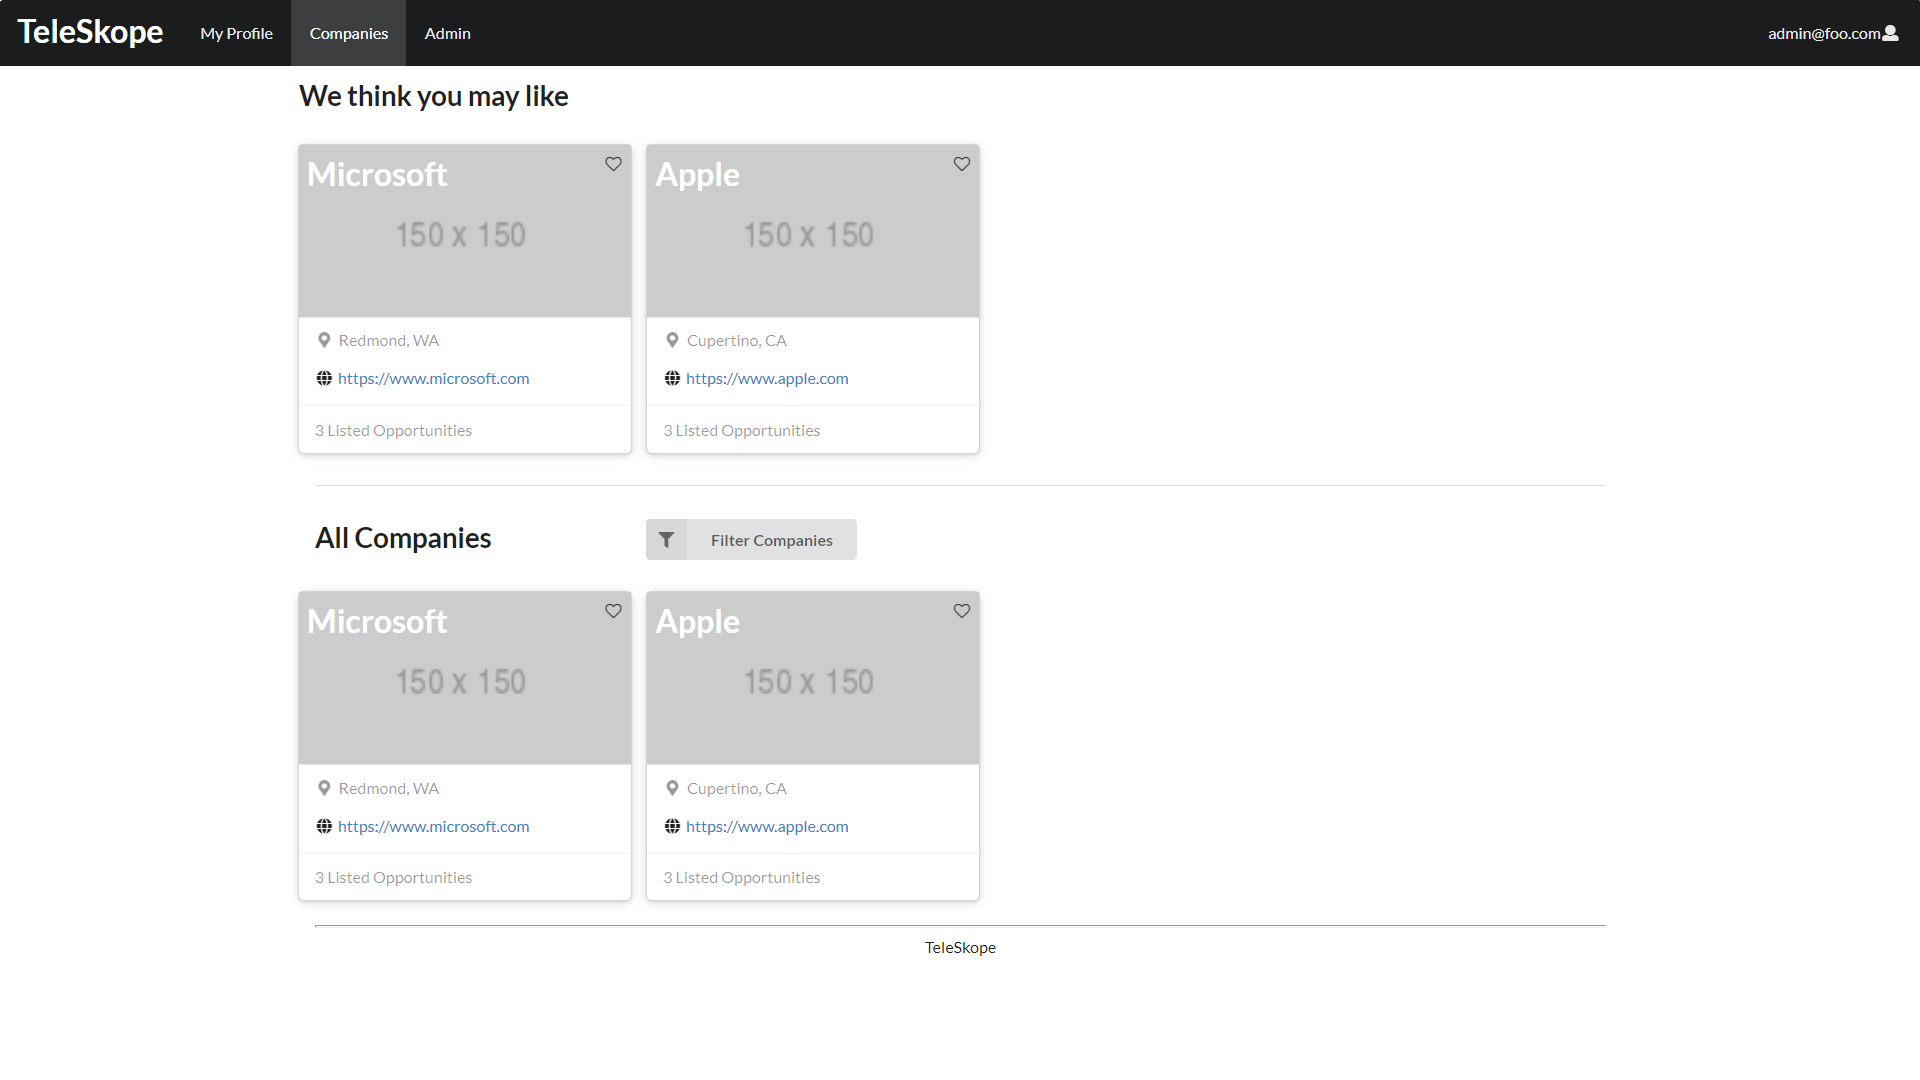Click the location pin in recommended Microsoft card
This screenshot has width=1920, height=1080.
tap(324, 340)
